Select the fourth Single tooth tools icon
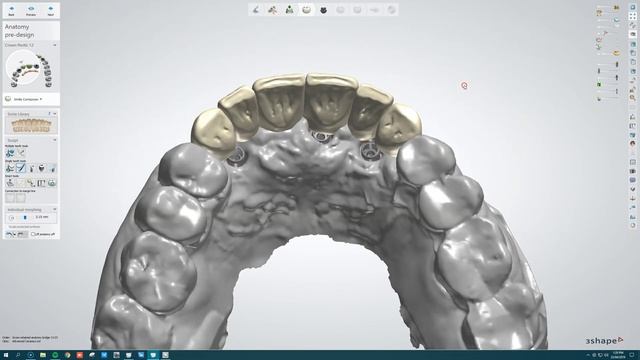This screenshot has height=360, width=640. (x=42, y=168)
